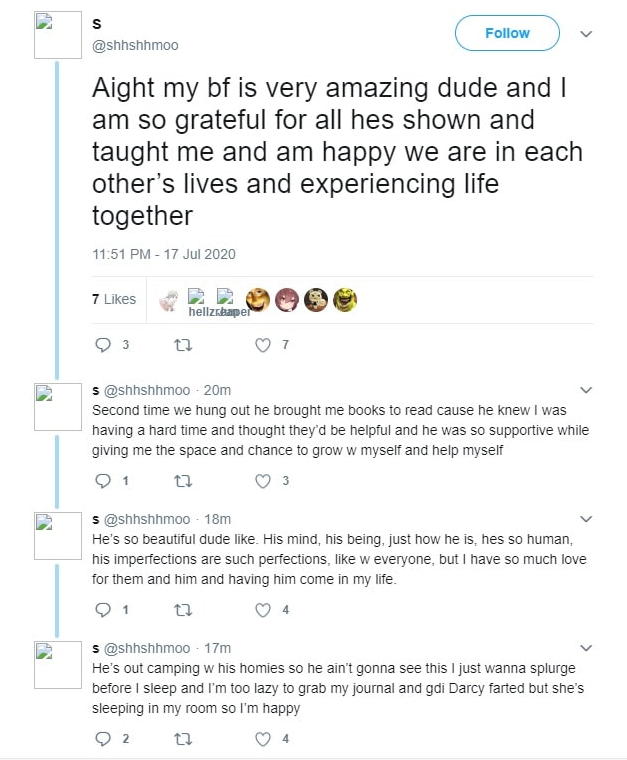627x760 pixels.
Task: Reply to the main tweet
Action: (x=102, y=345)
